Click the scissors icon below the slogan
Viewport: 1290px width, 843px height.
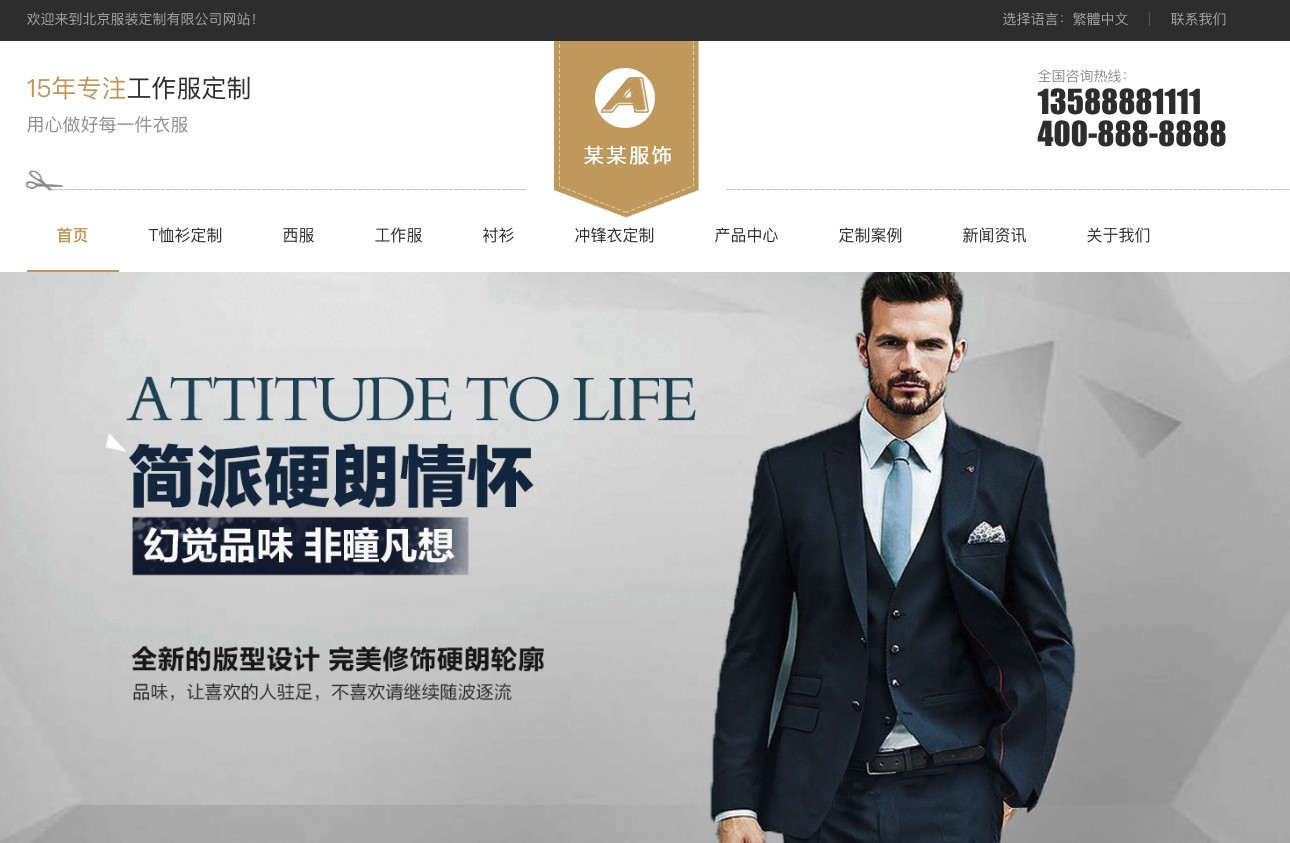tap(44, 181)
